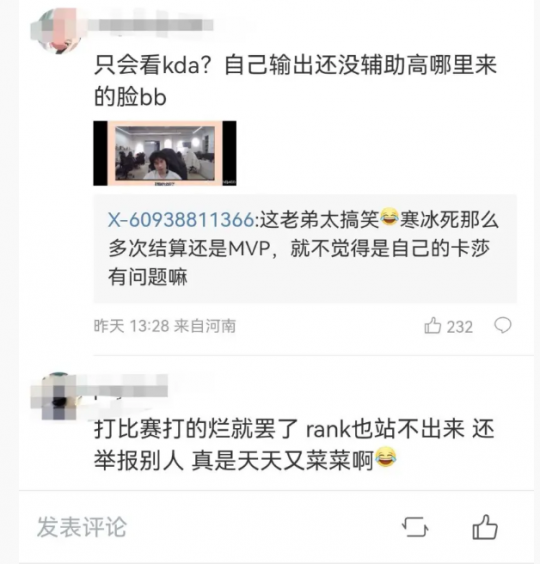Open the reply mentioning 结算还是MVP
540x564 pixels.
[x=305, y=249]
